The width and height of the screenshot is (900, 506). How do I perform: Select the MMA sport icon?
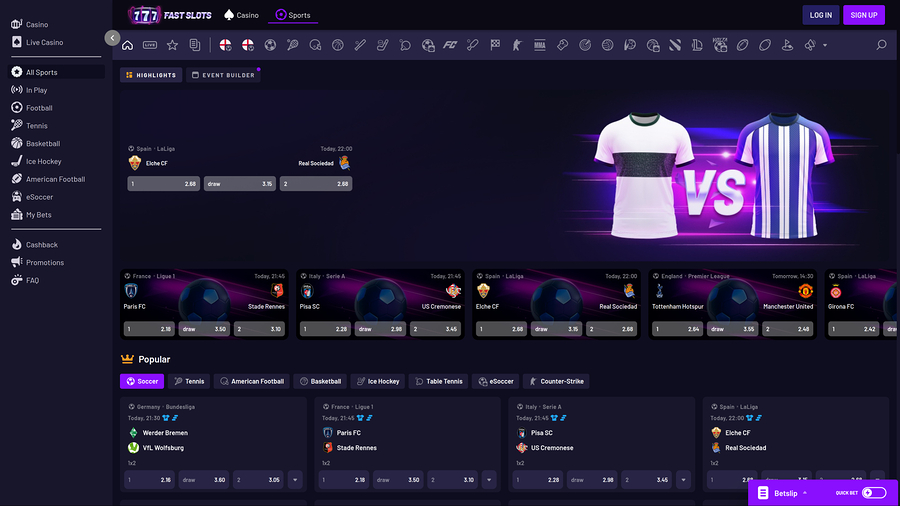pyautogui.click(x=540, y=45)
